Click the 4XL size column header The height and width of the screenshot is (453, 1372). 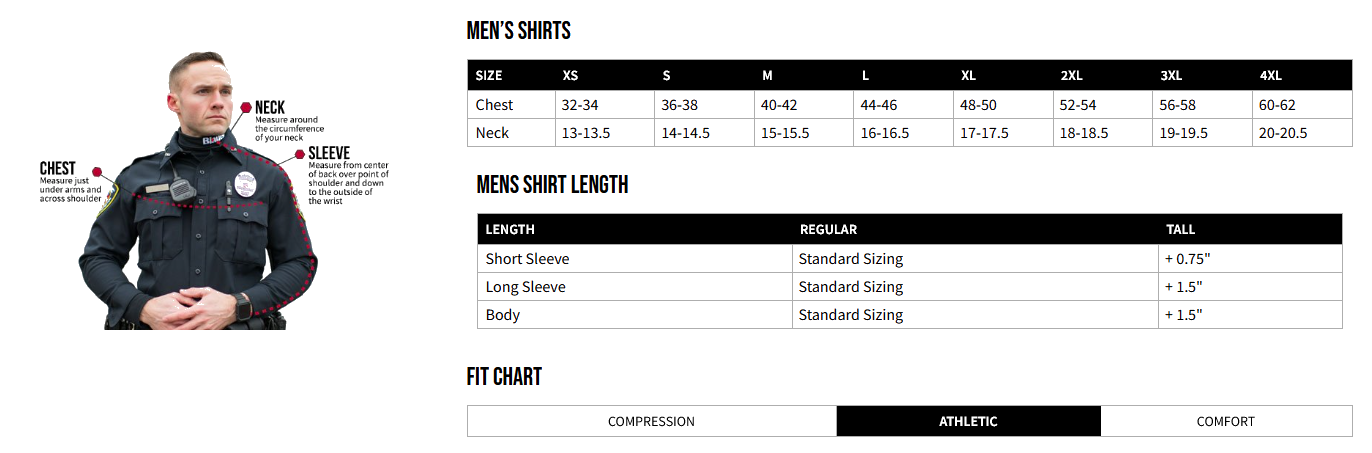coord(1271,76)
